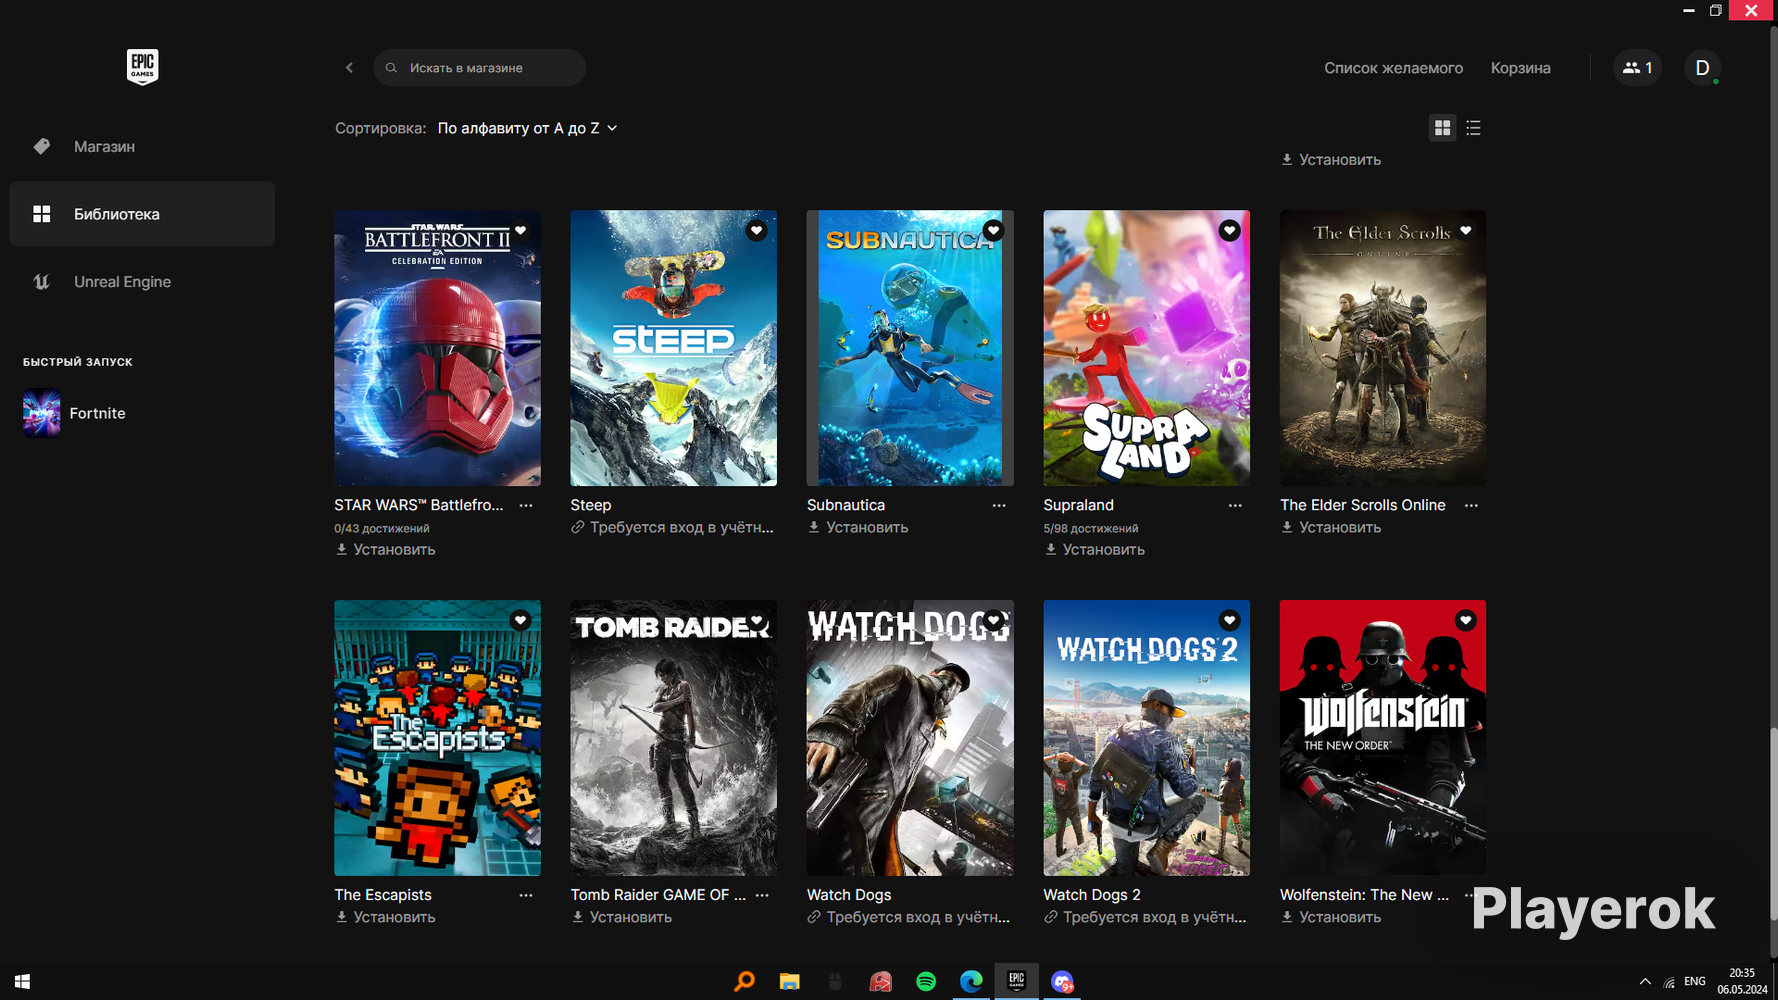Image resolution: width=1778 pixels, height=1000 pixels.
Task: Click Установить under The Escapists
Action: tap(385, 917)
